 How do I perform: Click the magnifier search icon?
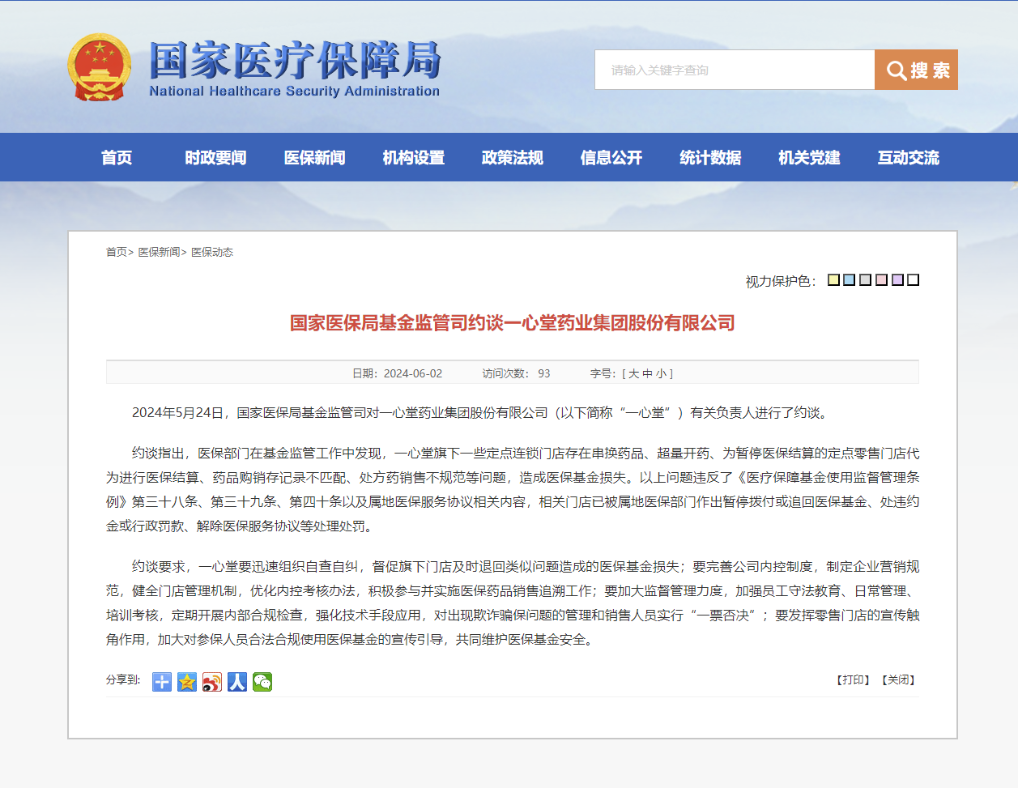tap(896, 69)
